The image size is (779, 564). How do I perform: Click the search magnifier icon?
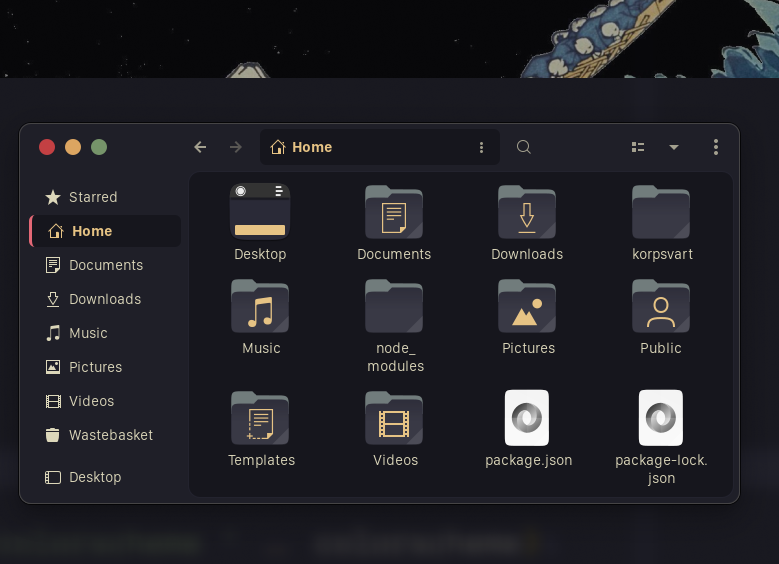(x=524, y=147)
